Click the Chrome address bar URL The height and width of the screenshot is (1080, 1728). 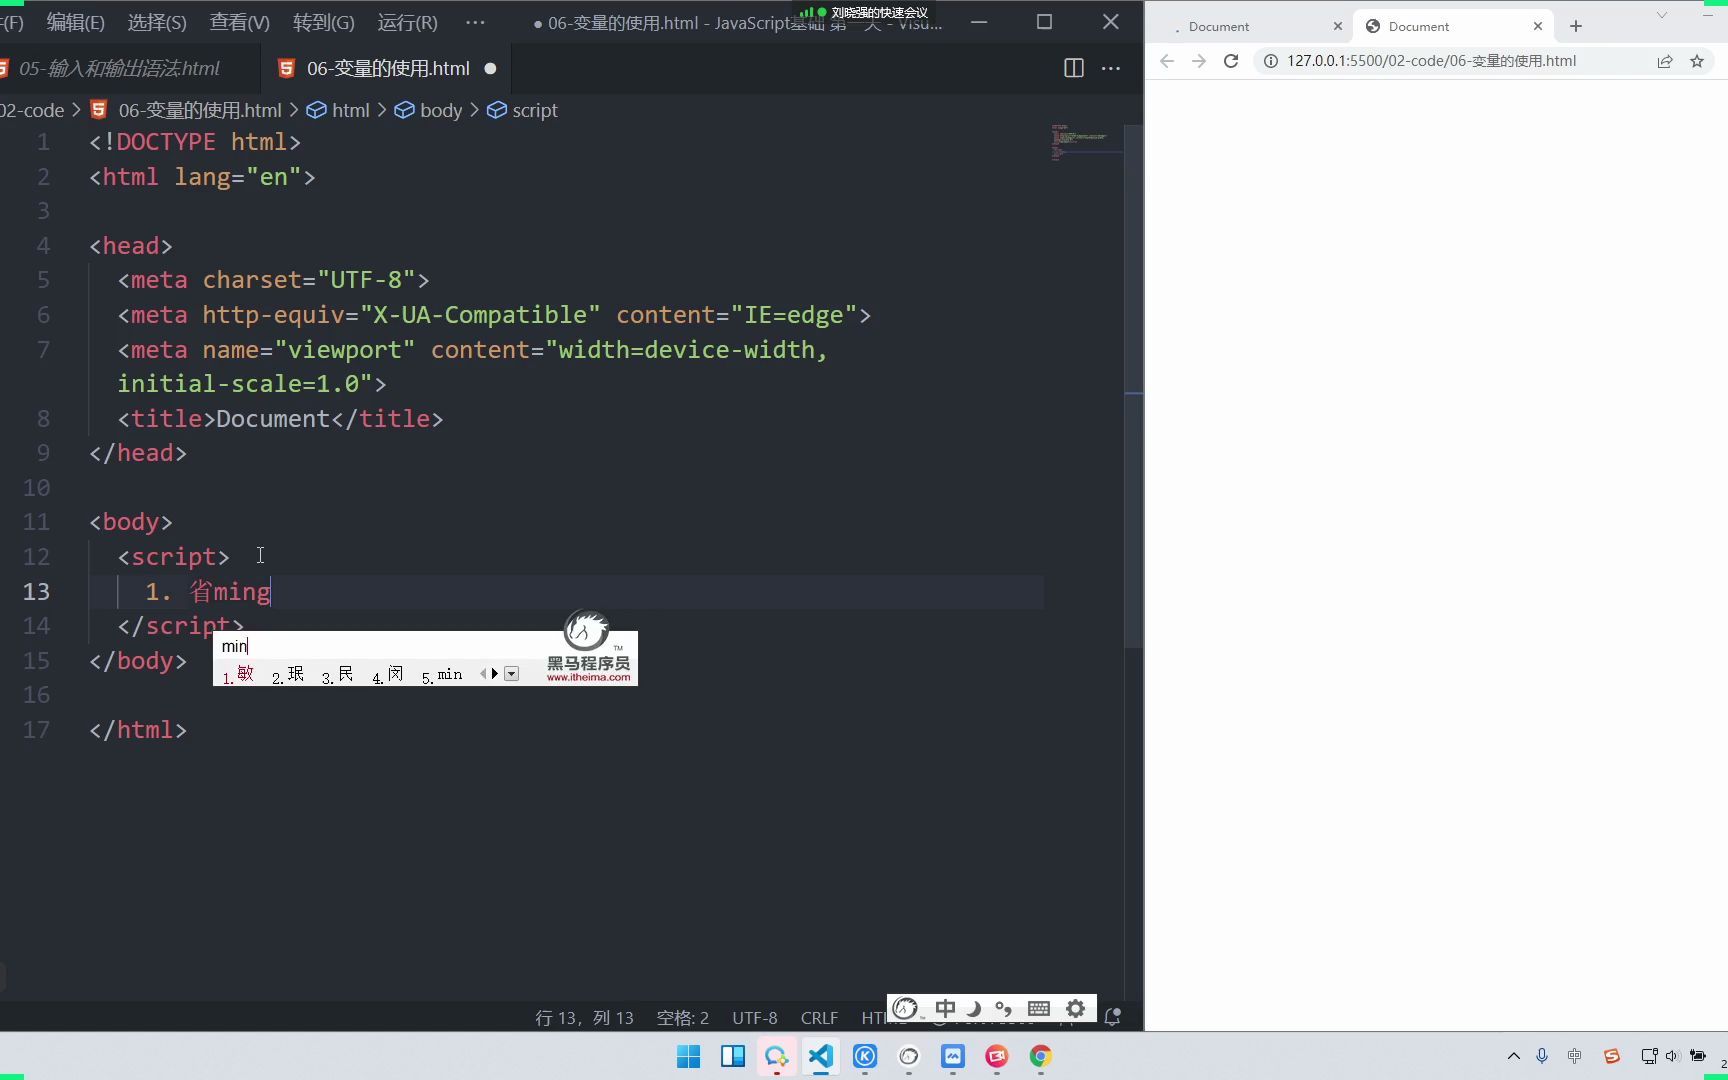pos(1432,61)
